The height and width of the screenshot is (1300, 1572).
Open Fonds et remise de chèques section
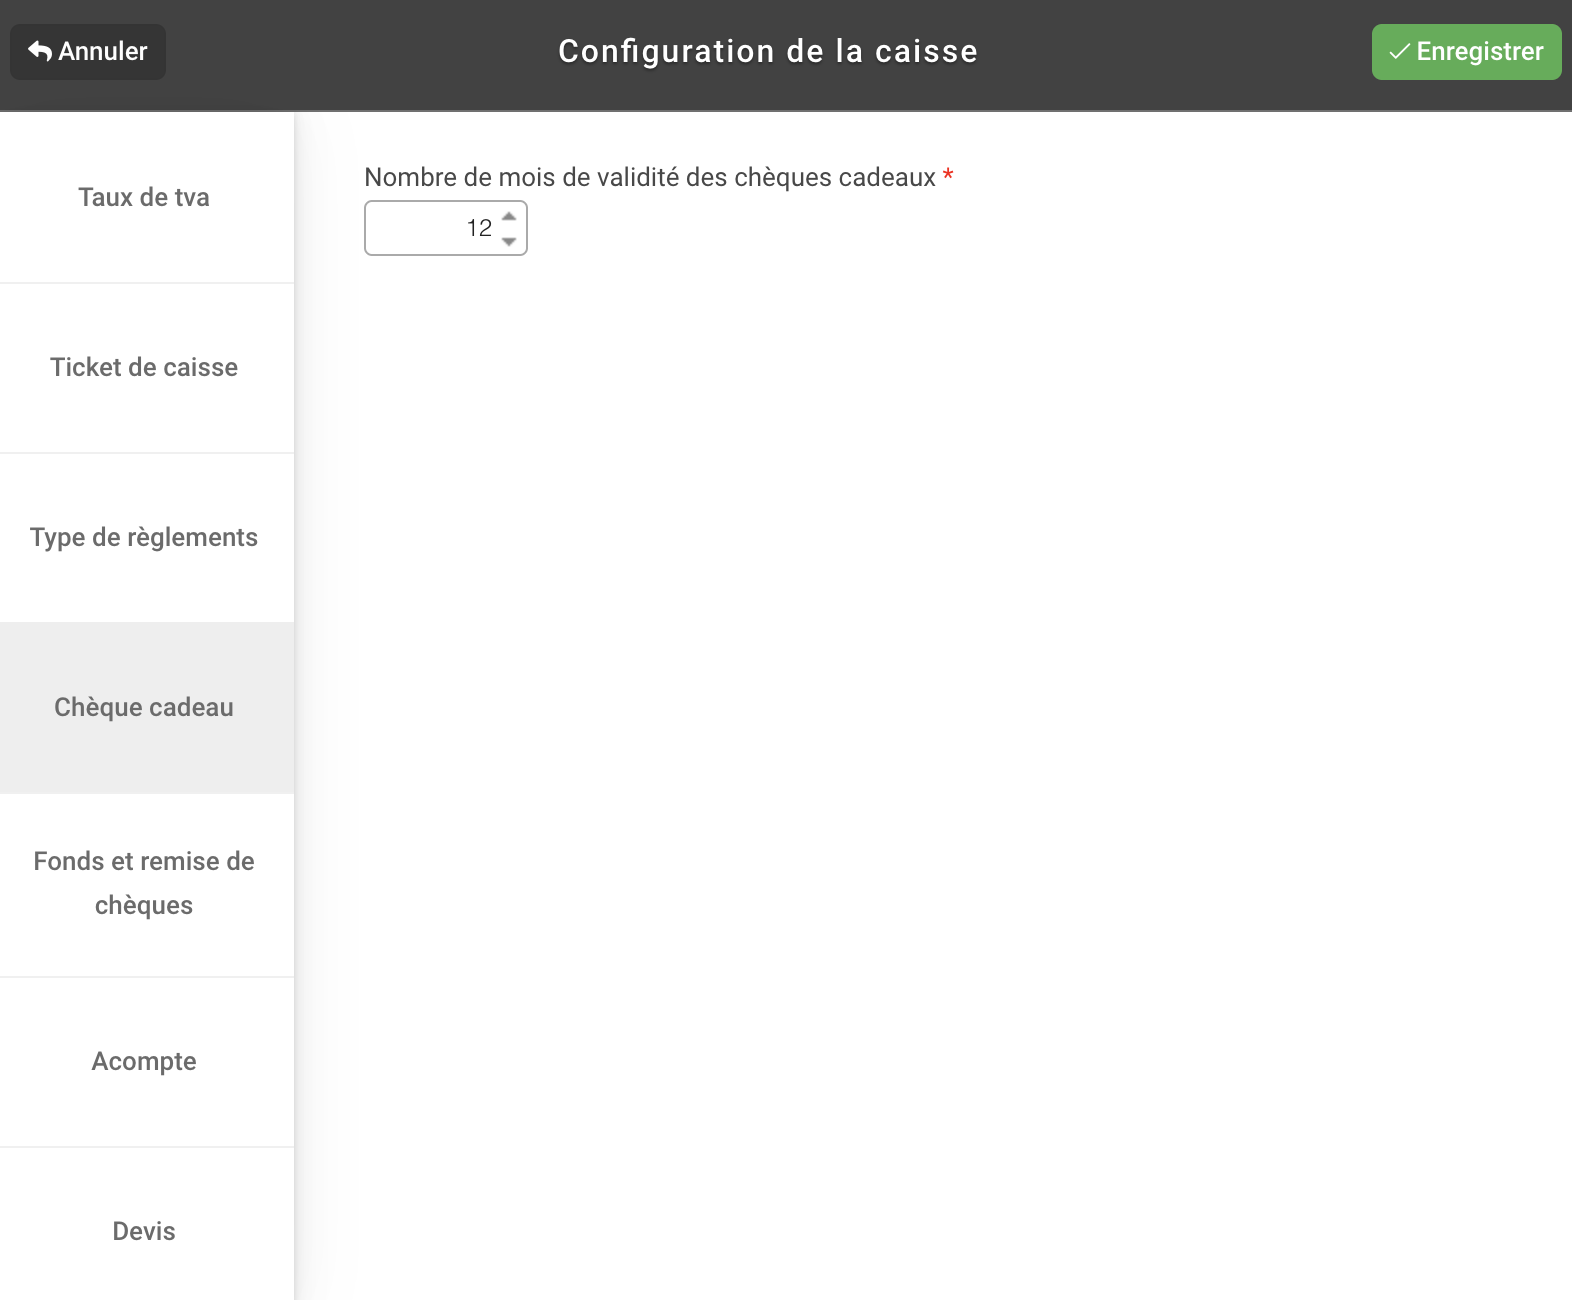[x=146, y=884]
